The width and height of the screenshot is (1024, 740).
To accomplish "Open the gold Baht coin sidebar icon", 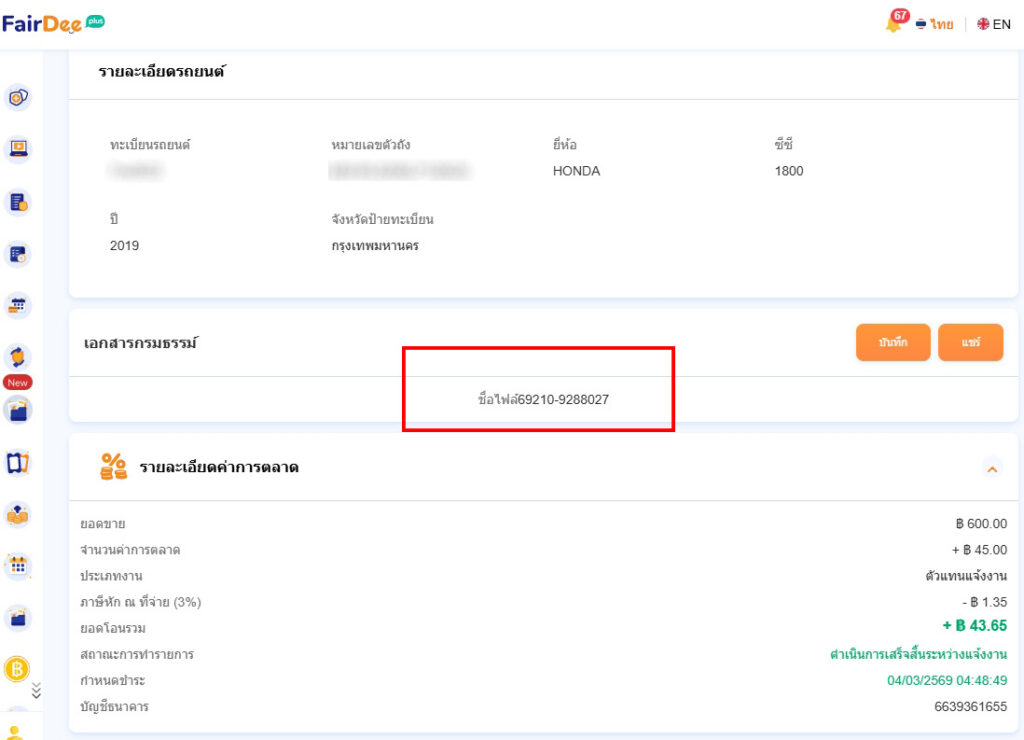I will pos(17,669).
